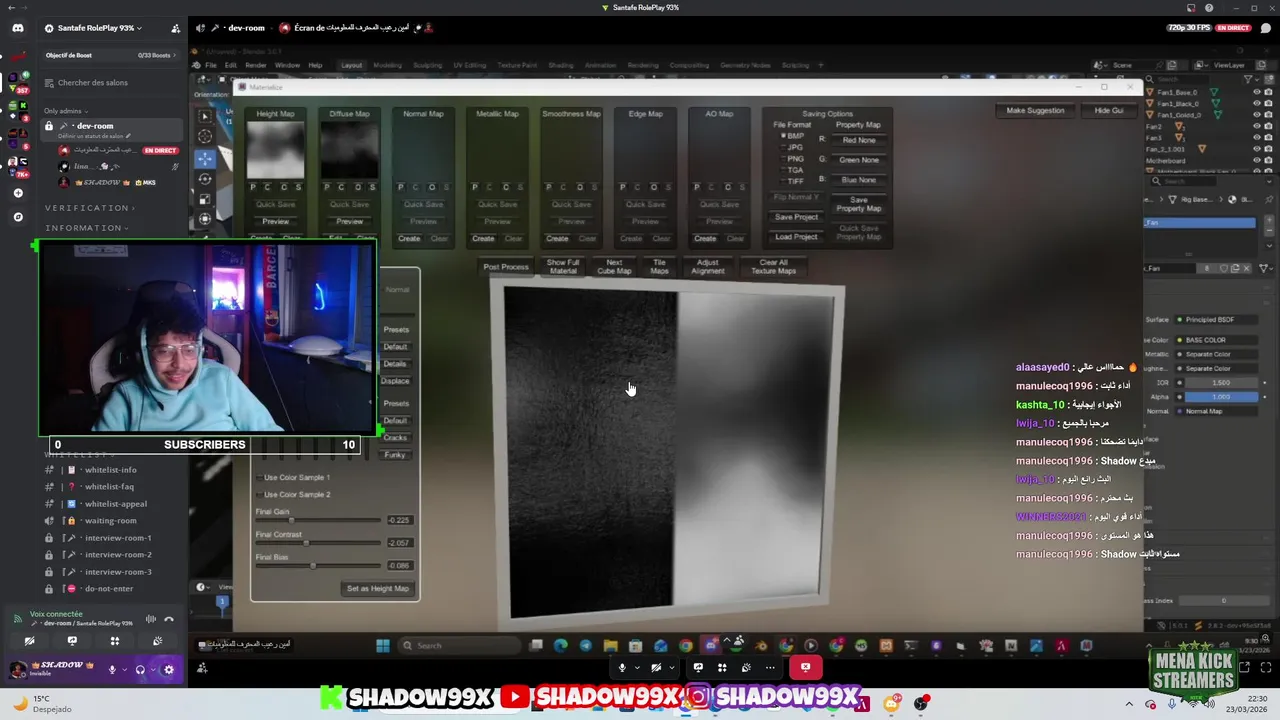Click the Post Process button

pyautogui.click(x=506, y=267)
